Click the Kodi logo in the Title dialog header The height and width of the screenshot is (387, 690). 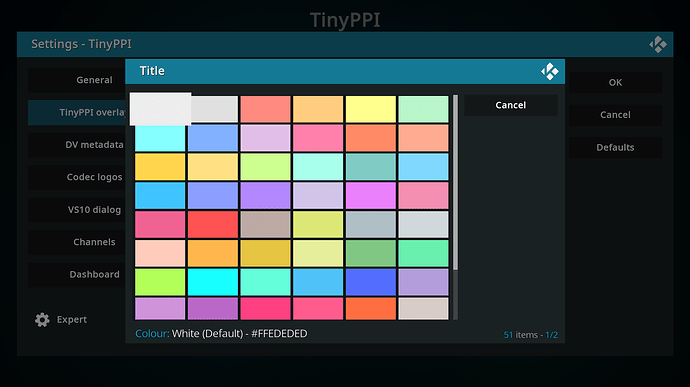click(x=550, y=71)
